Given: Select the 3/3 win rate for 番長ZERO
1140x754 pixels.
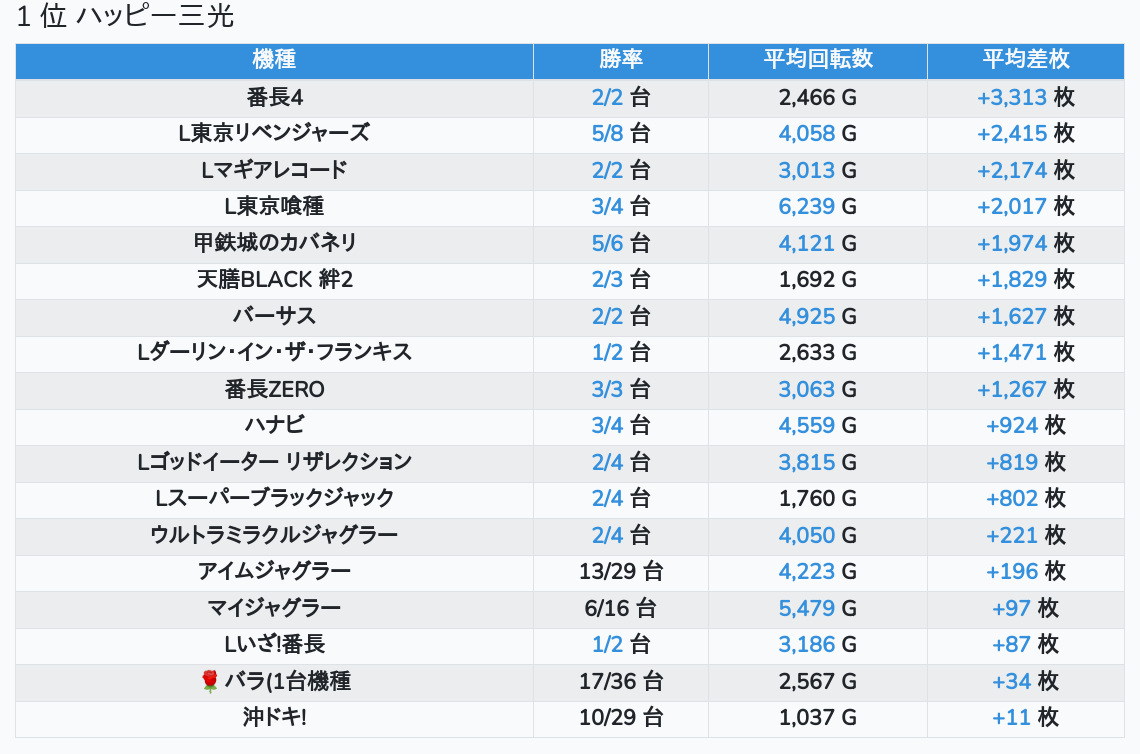Looking at the screenshot, I should point(607,390).
